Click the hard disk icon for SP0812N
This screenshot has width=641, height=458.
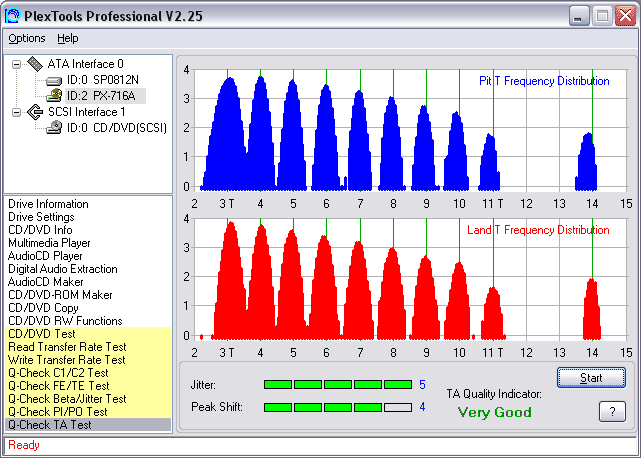click(54, 81)
